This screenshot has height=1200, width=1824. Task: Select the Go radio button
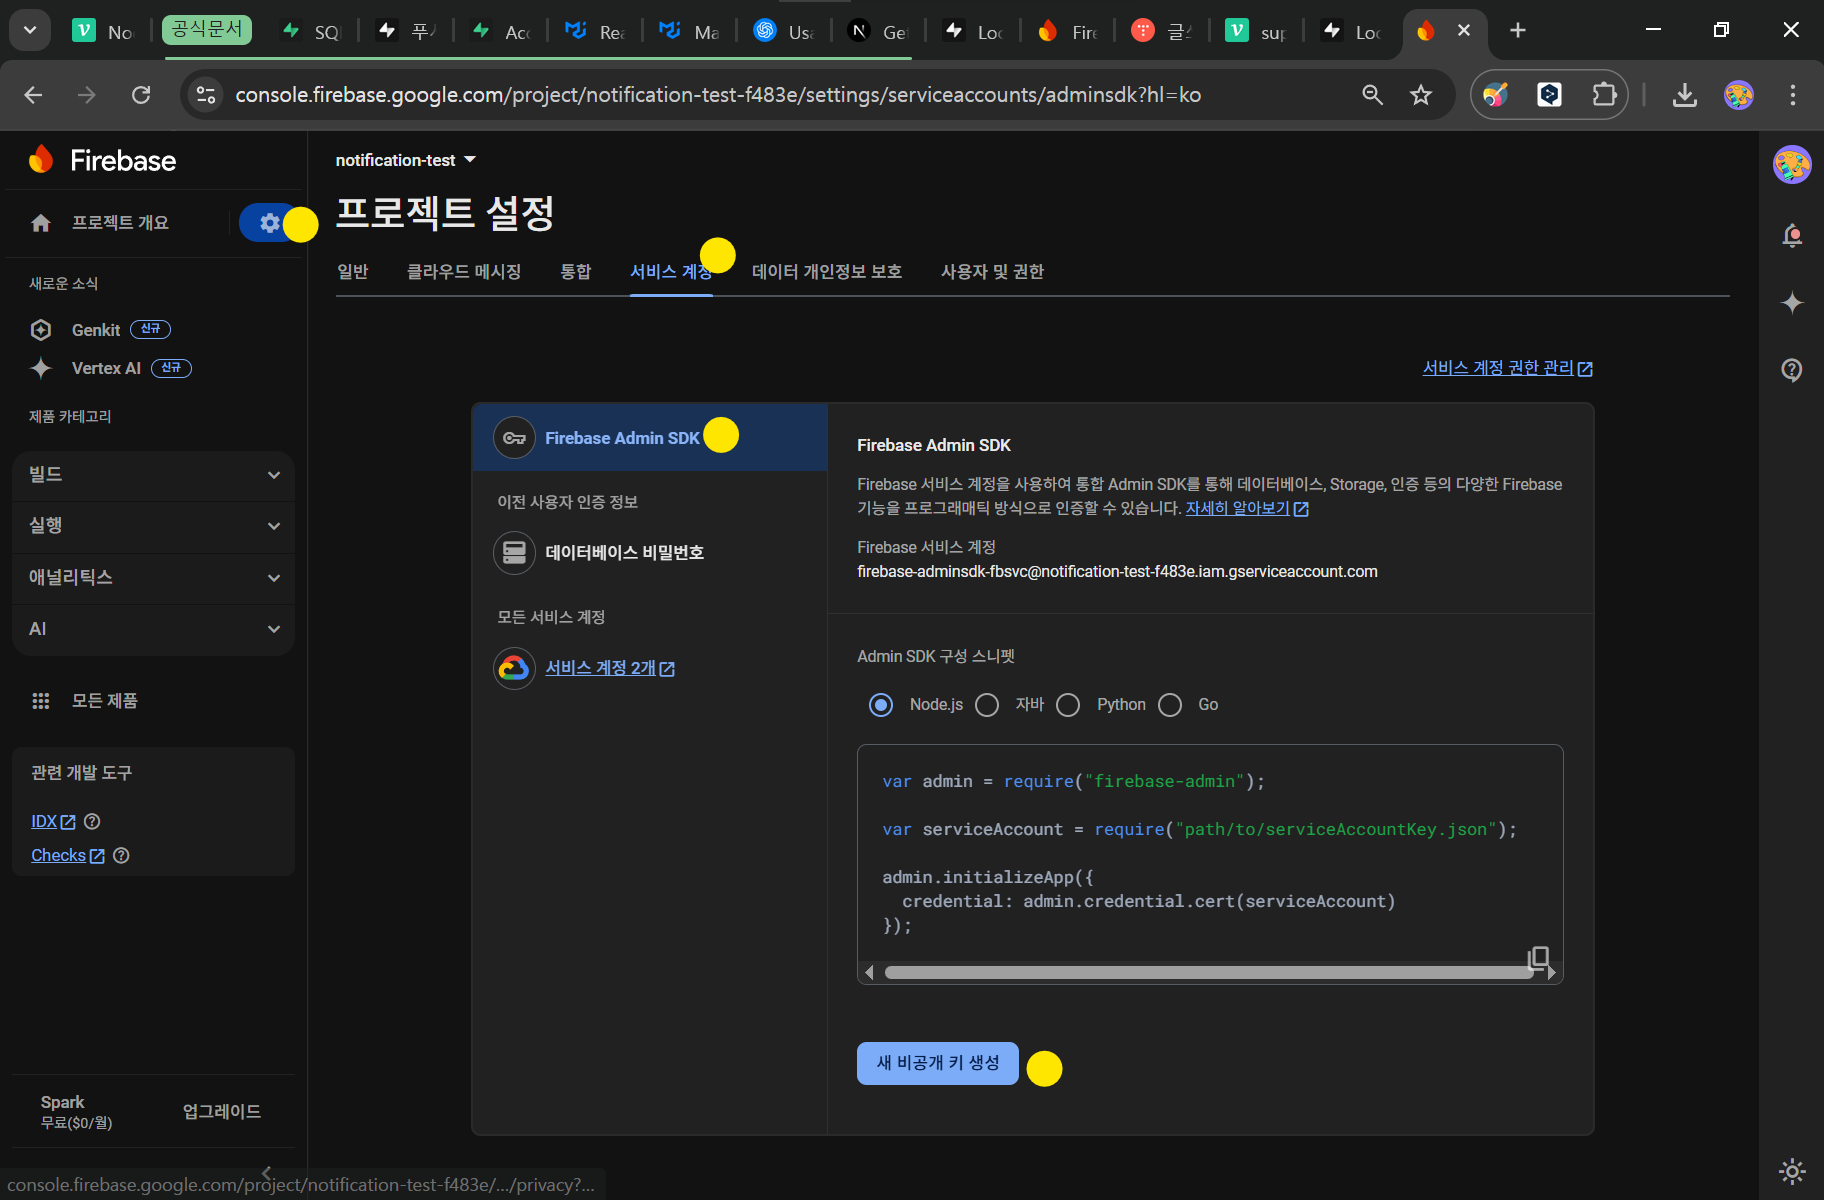[1170, 705]
